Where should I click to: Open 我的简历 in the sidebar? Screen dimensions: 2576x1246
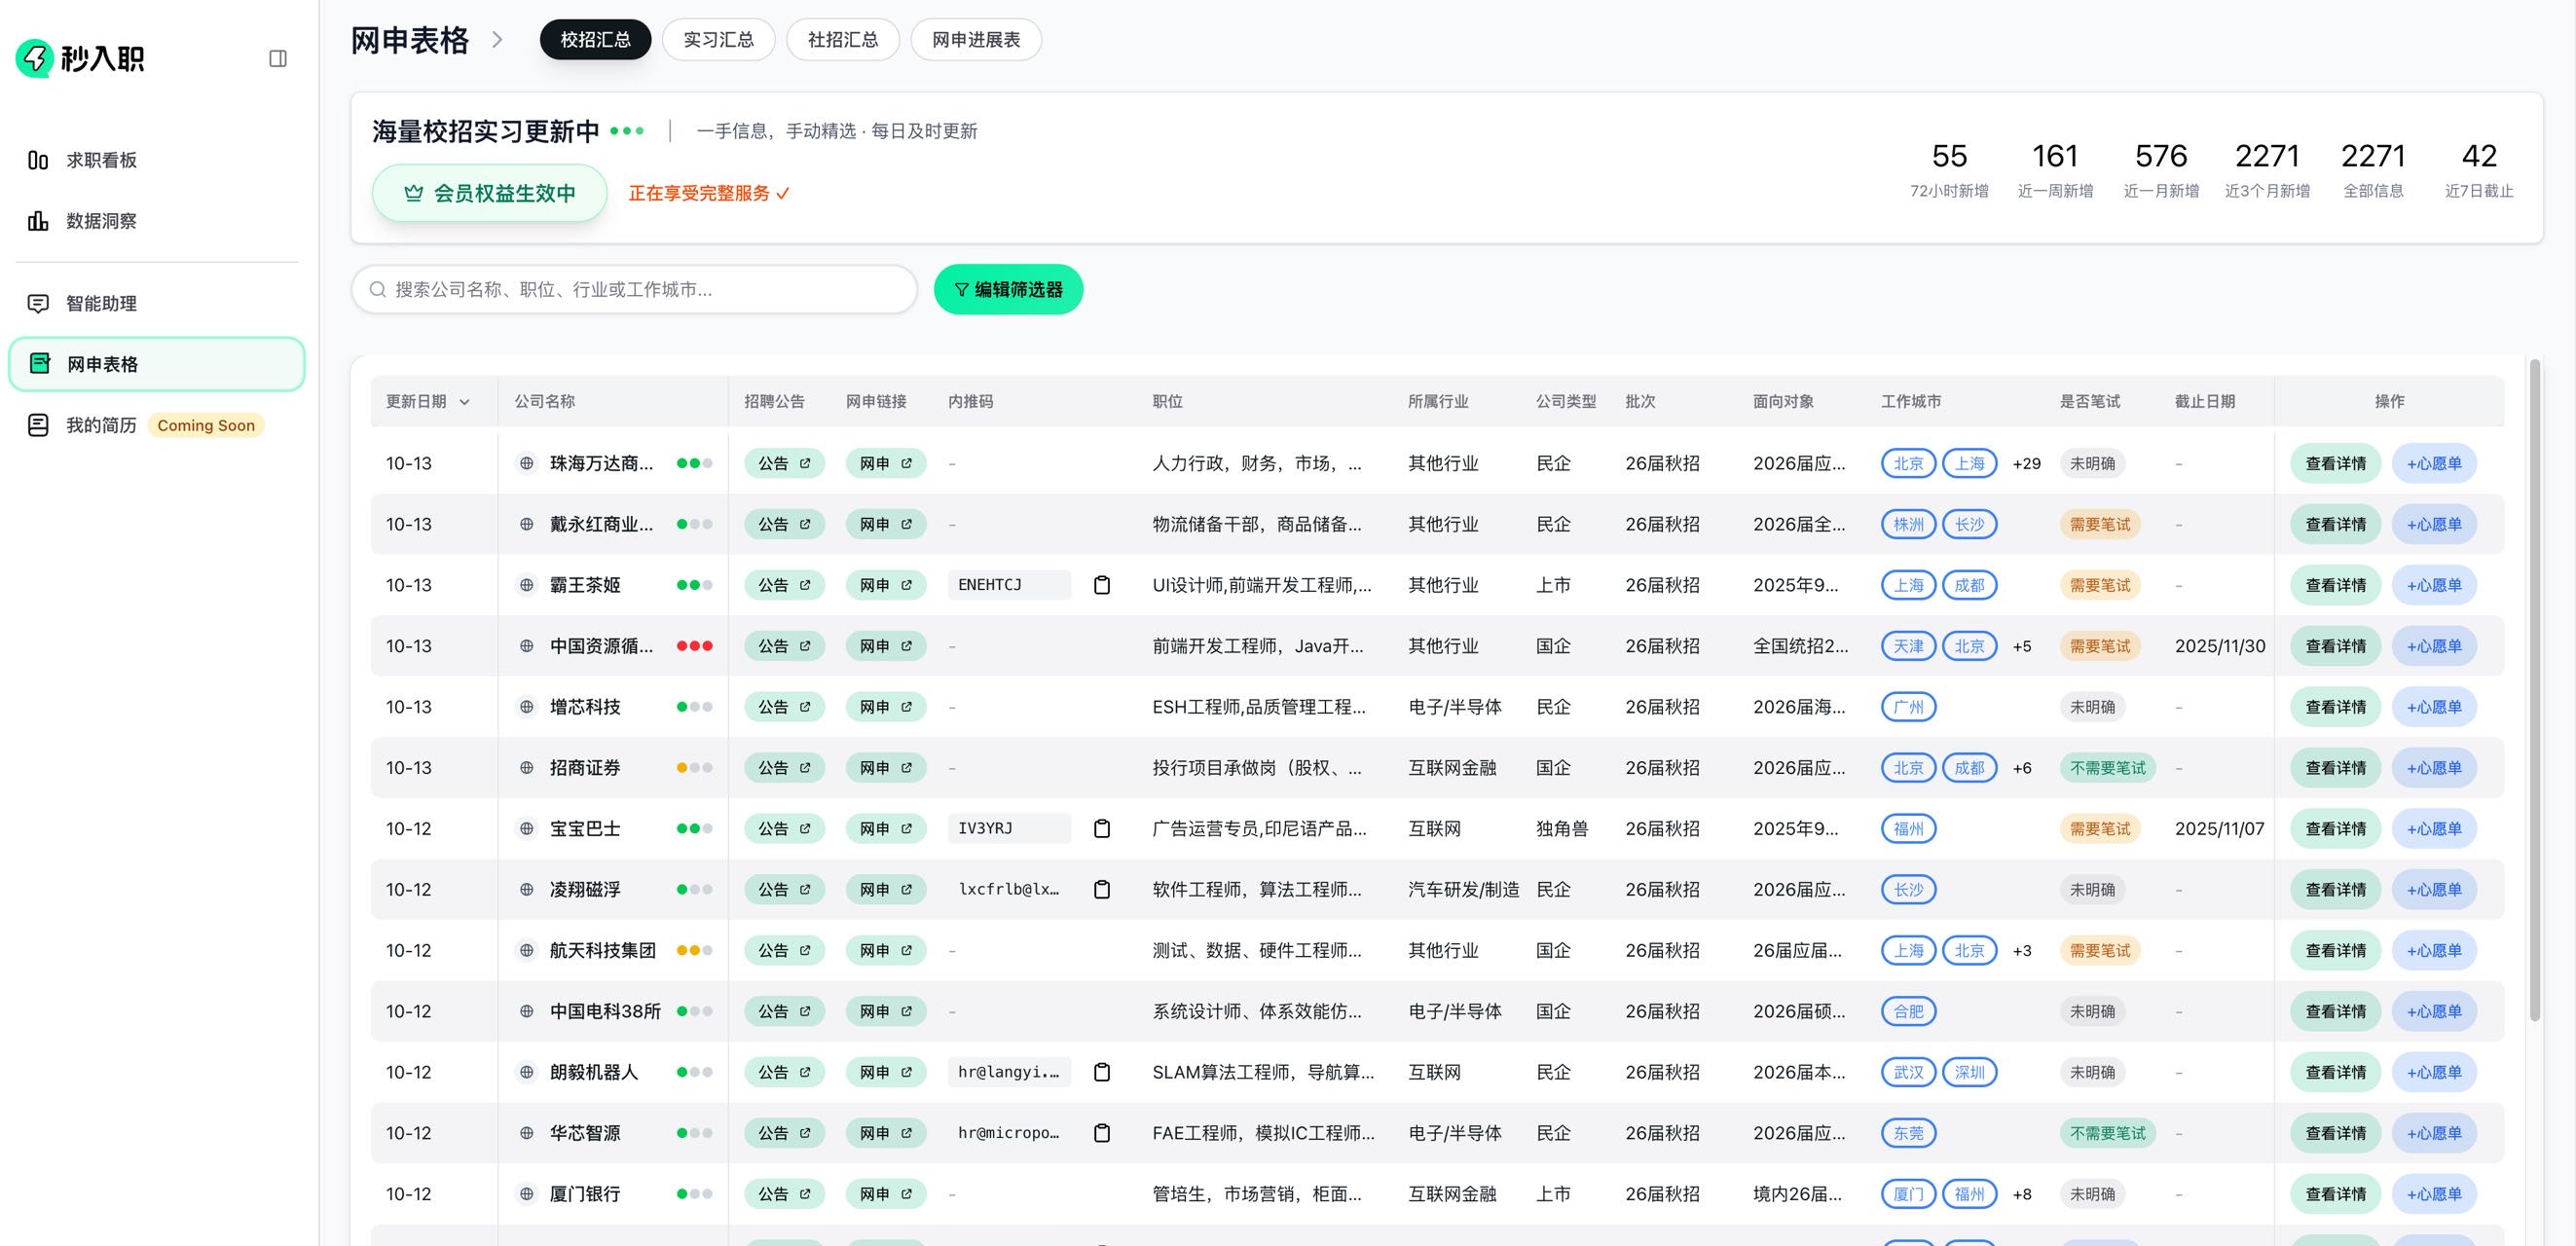pos(157,425)
